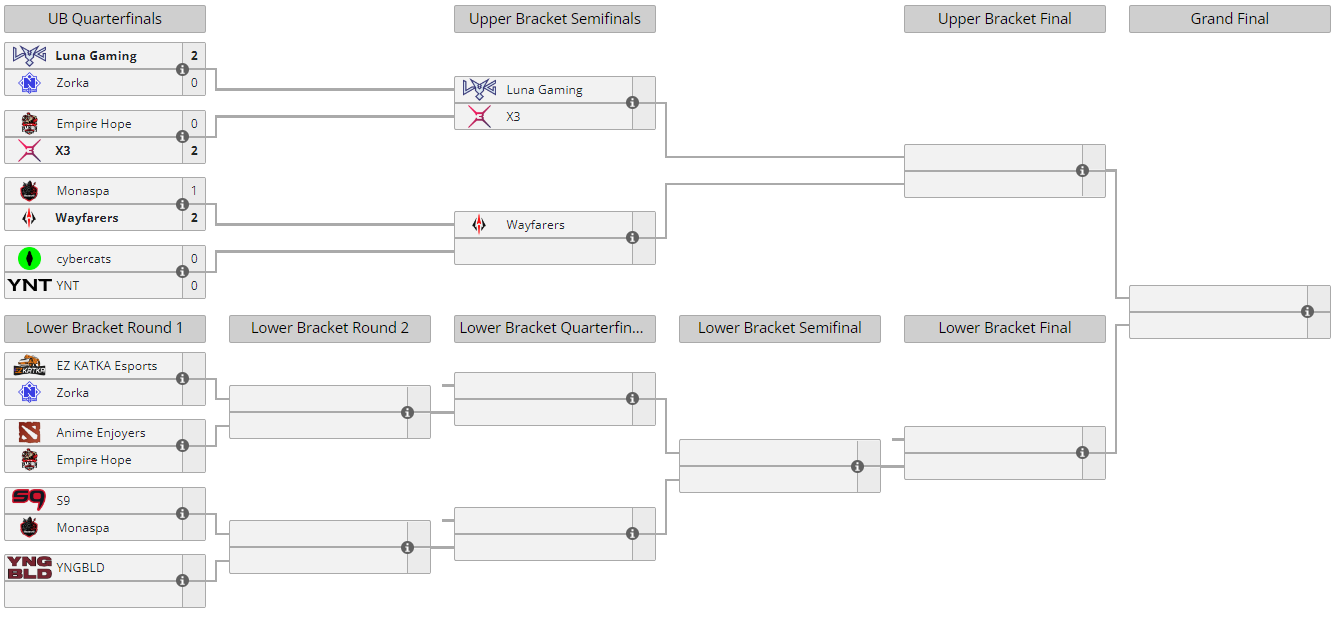The height and width of the screenshot is (617, 1337).
Task: Open the Anime Enjoyers team name
Action: [x=101, y=433]
